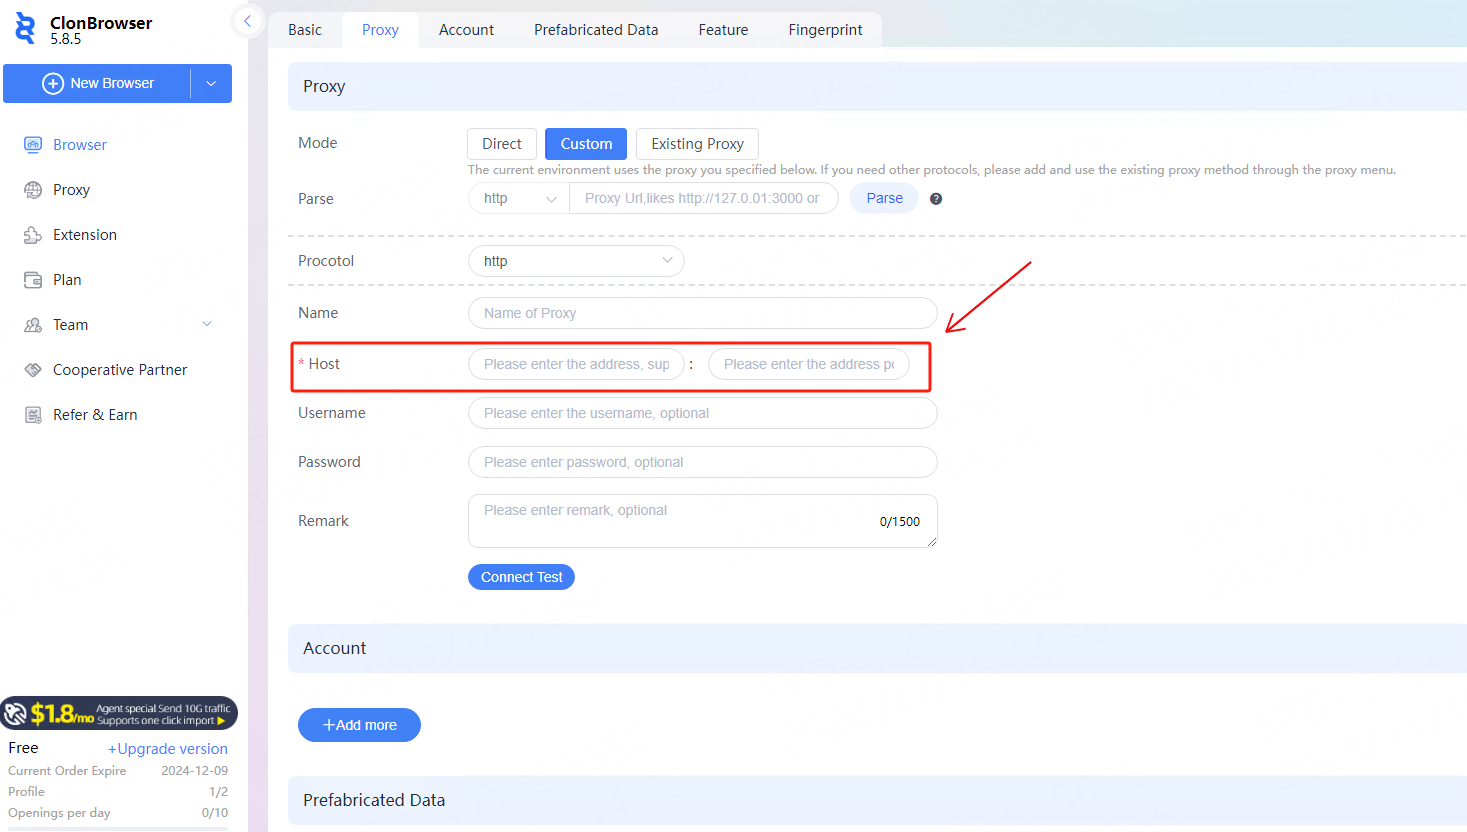
Task: Open the New Browser dropdown arrow
Action: click(x=211, y=84)
